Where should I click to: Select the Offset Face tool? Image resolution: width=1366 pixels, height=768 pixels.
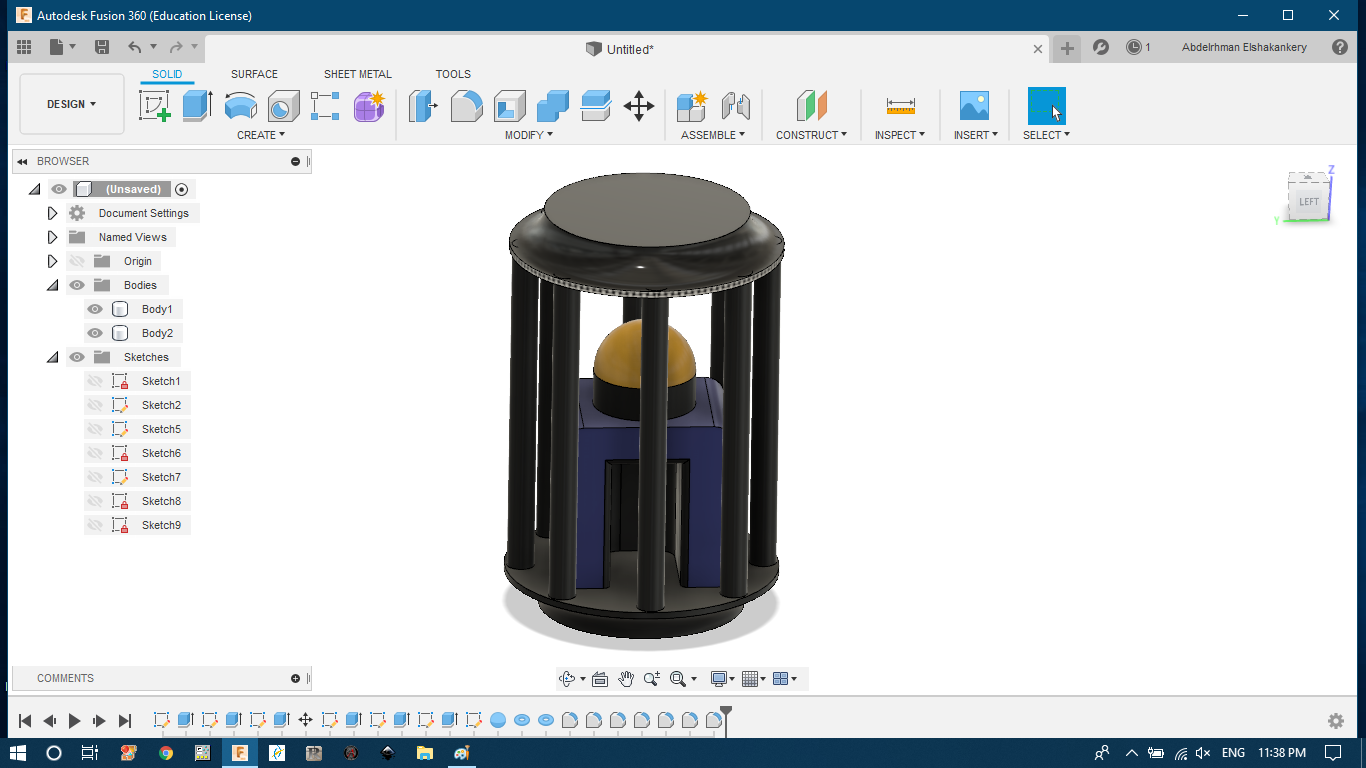[x=595, y=105]
